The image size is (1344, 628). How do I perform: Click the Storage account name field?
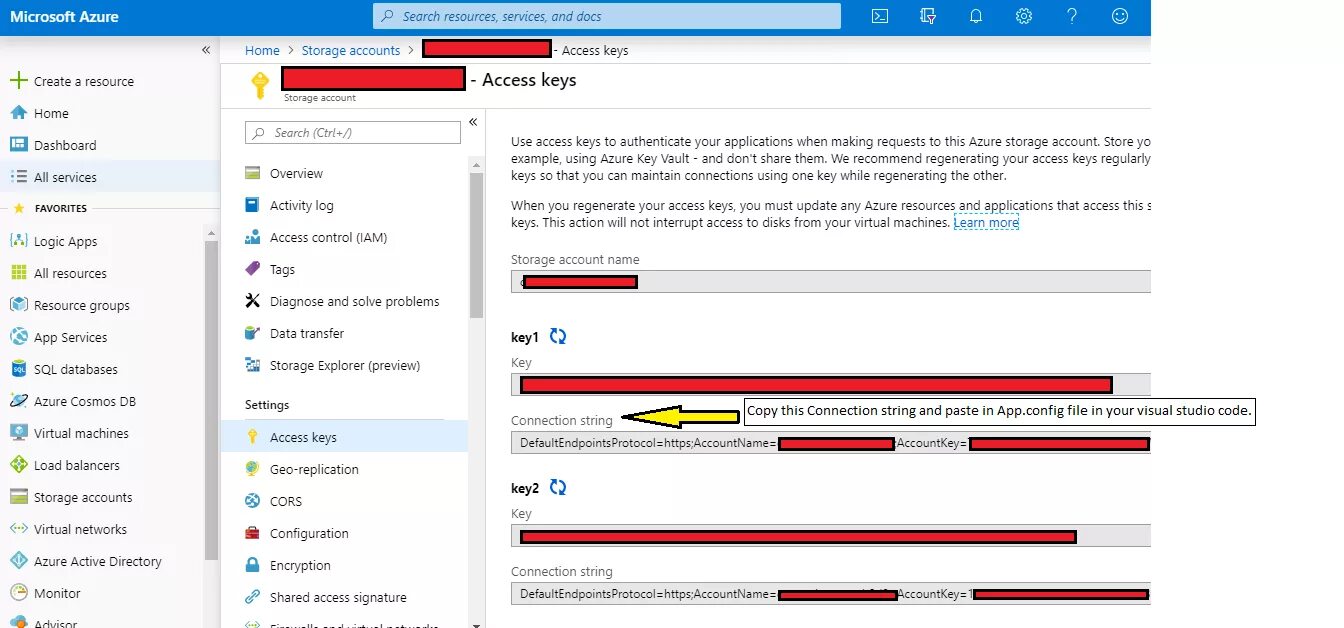[831, 282]
